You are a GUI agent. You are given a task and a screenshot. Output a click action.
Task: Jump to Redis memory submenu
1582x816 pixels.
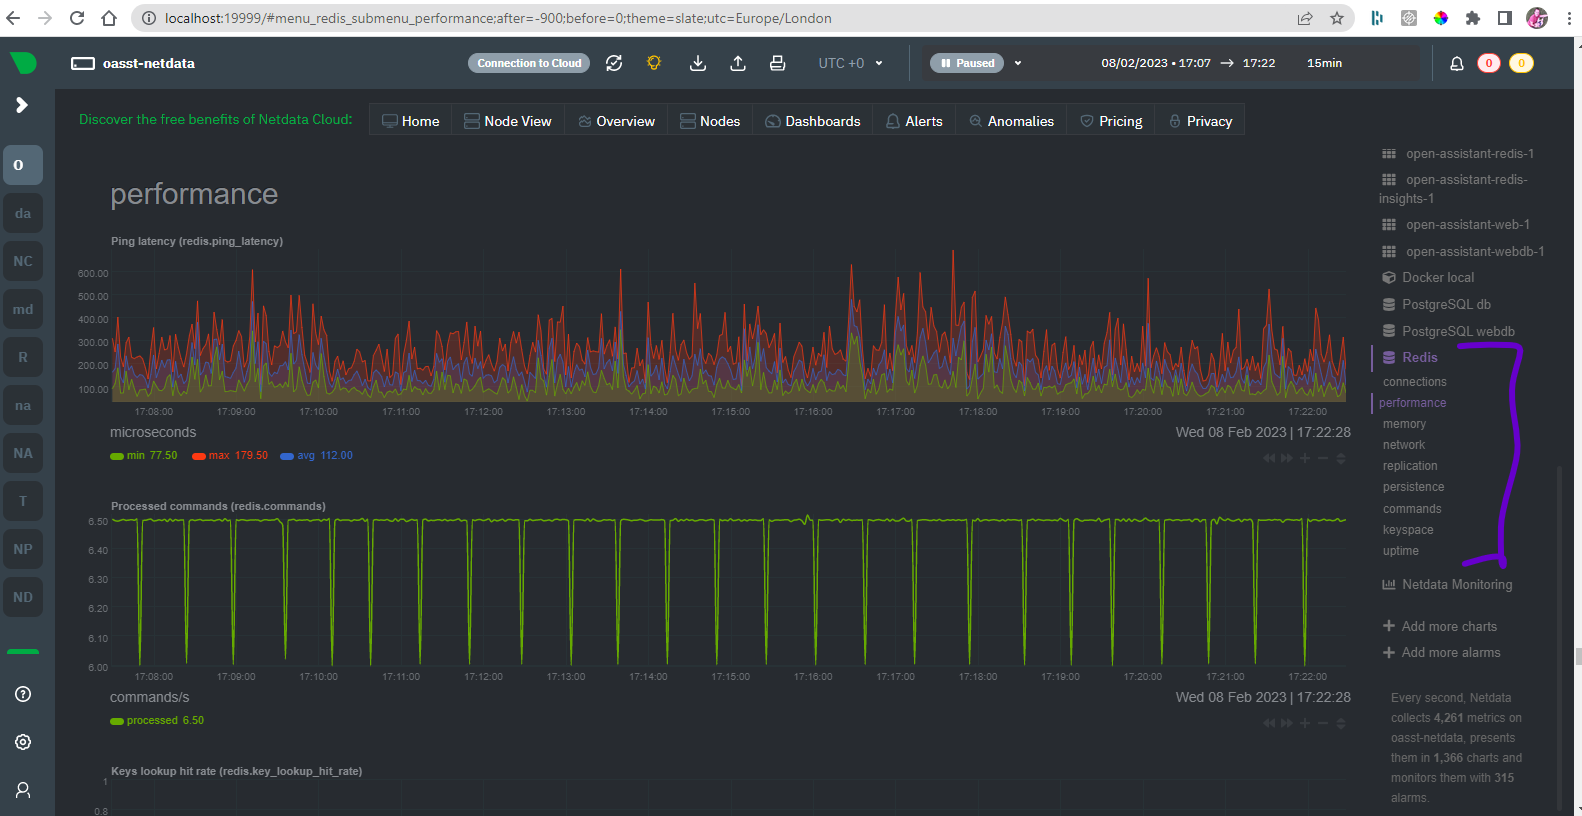tap(1404, 424)
